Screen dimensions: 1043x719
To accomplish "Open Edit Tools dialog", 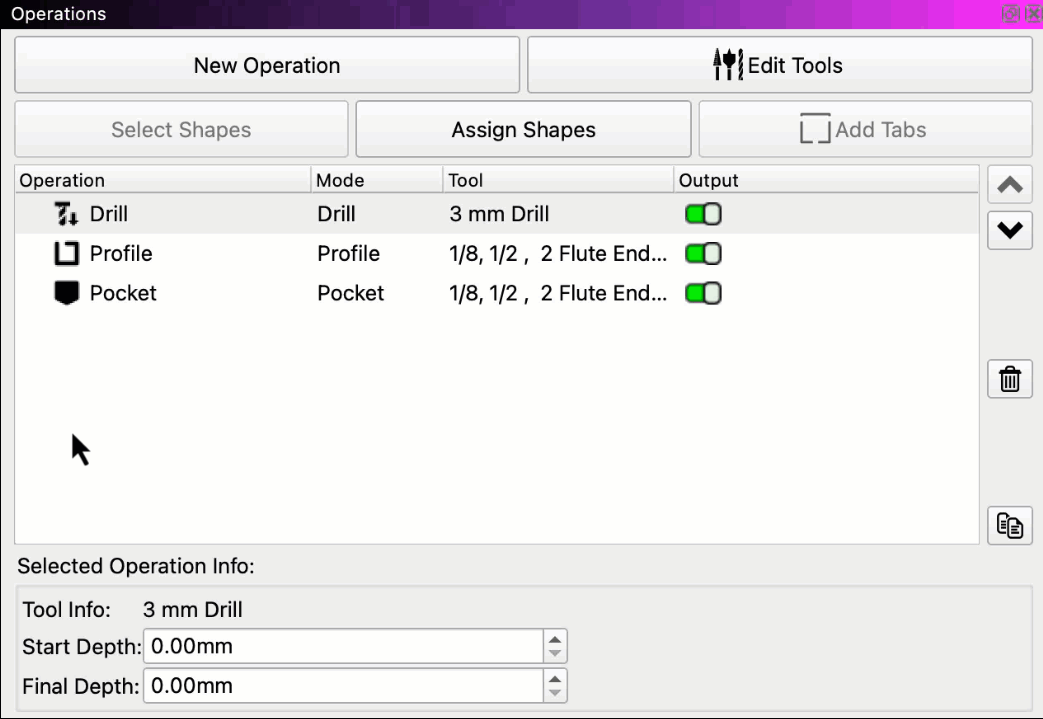I will pyautogui.click(x=779, y=66).
